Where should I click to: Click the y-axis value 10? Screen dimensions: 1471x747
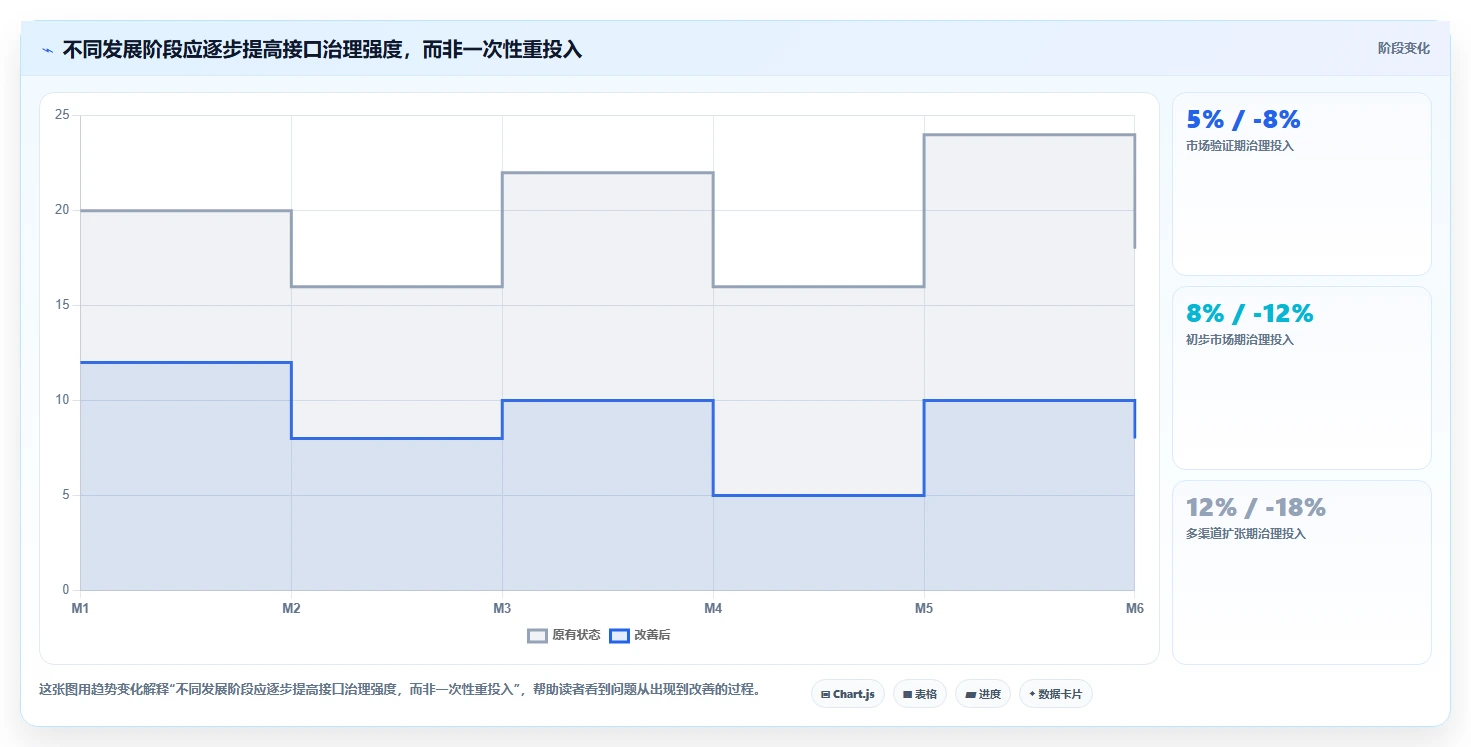coord(62,400)
